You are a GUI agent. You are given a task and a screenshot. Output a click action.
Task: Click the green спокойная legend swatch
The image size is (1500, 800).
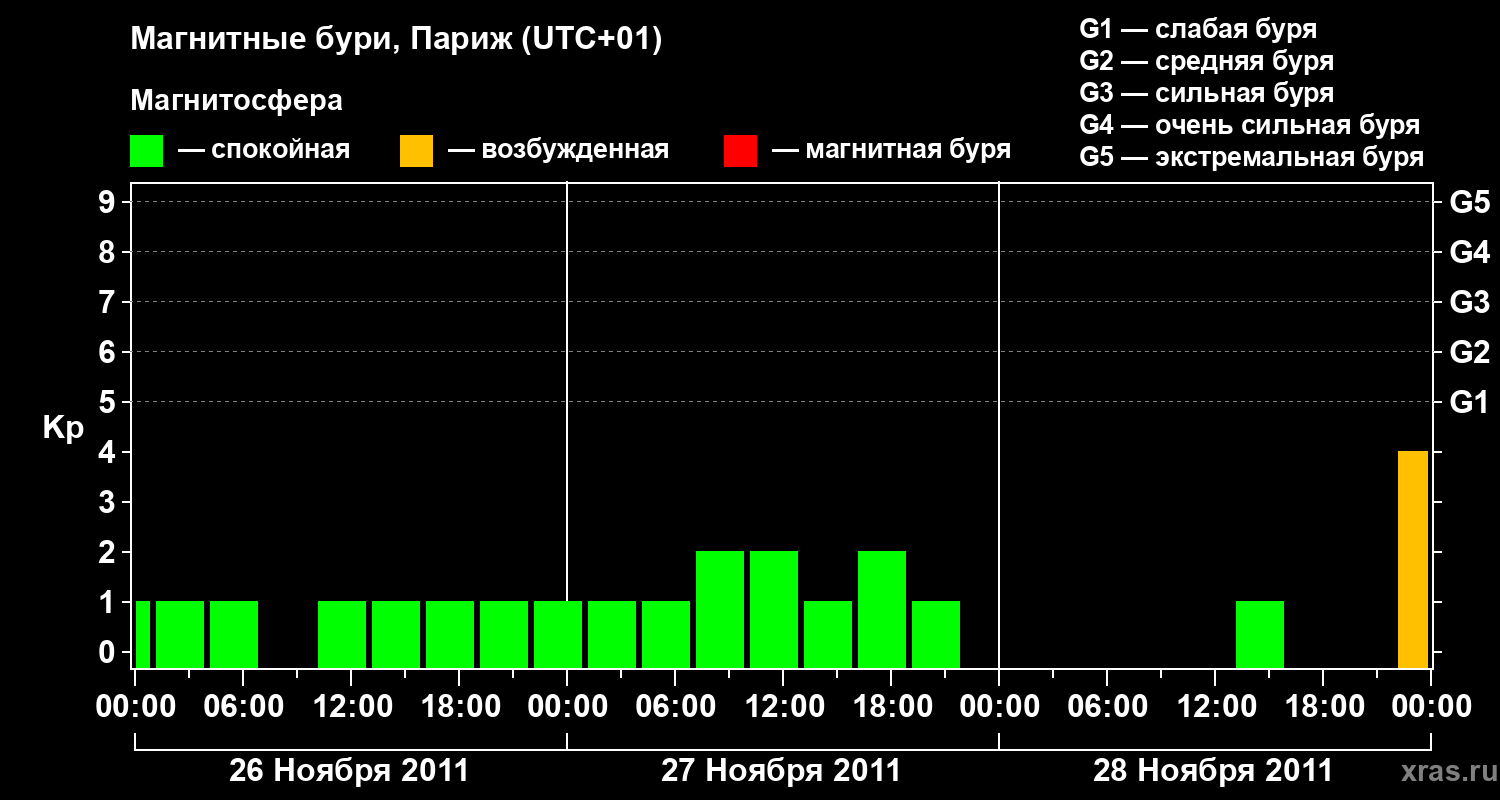click(x=146, y=151)
